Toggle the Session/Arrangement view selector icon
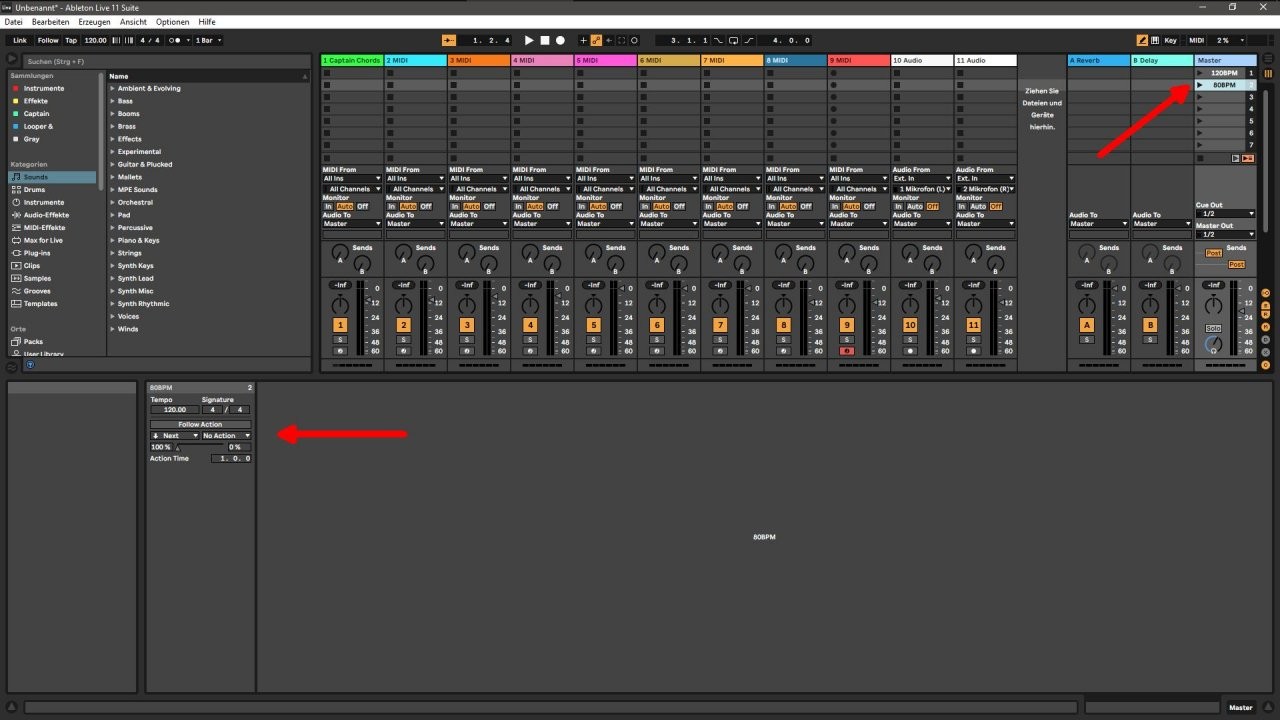The height and width of the screenshot is (720, 1280). click(x=1268, y=73)
